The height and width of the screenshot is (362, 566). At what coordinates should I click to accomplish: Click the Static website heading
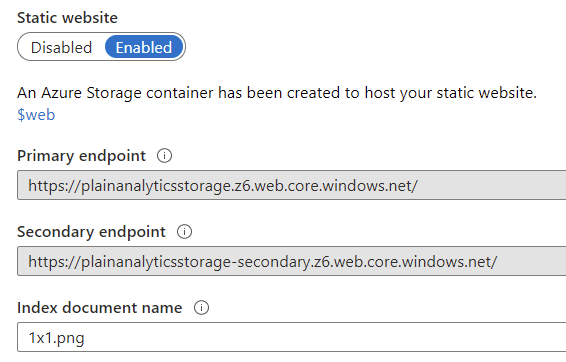(68, 18)
